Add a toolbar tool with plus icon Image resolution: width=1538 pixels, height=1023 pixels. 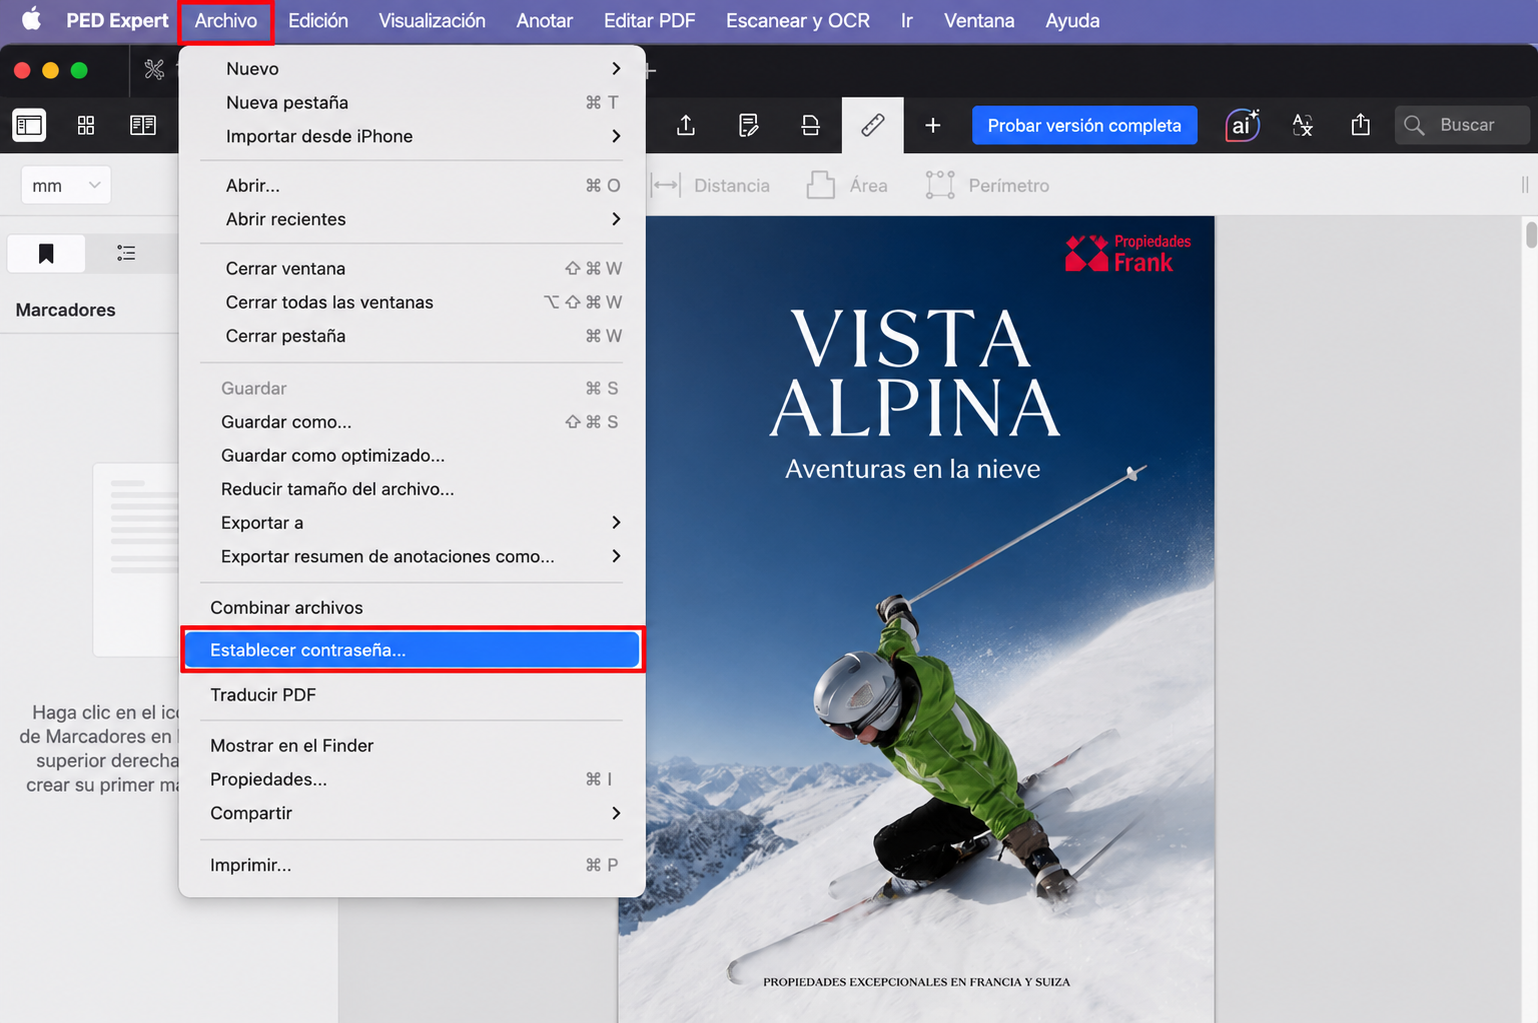point(933,125)
